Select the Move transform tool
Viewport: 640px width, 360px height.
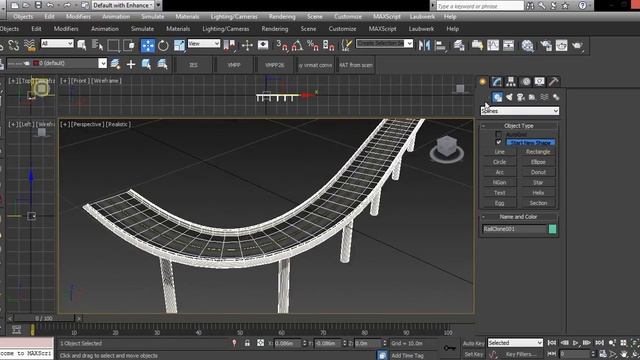(x=147, y=45)
